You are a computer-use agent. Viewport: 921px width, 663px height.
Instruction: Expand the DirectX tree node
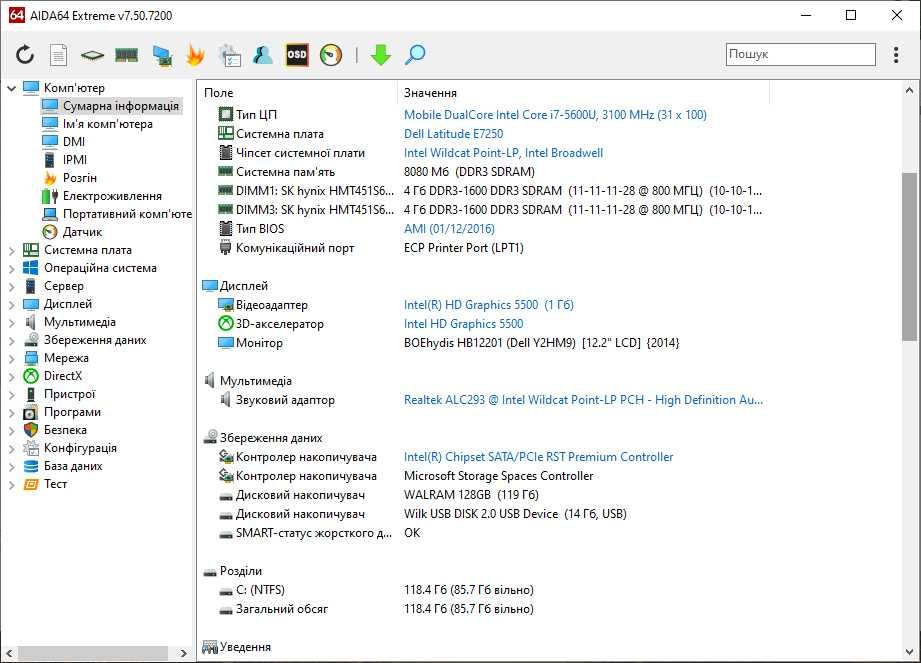pyautogui.click(x=11, y=377)
